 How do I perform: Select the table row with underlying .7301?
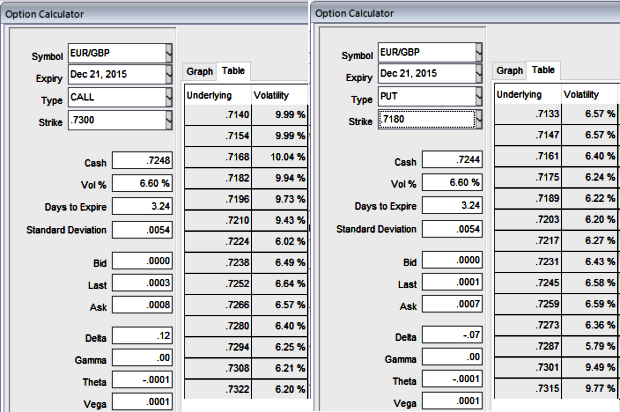(x=557, y=397)
